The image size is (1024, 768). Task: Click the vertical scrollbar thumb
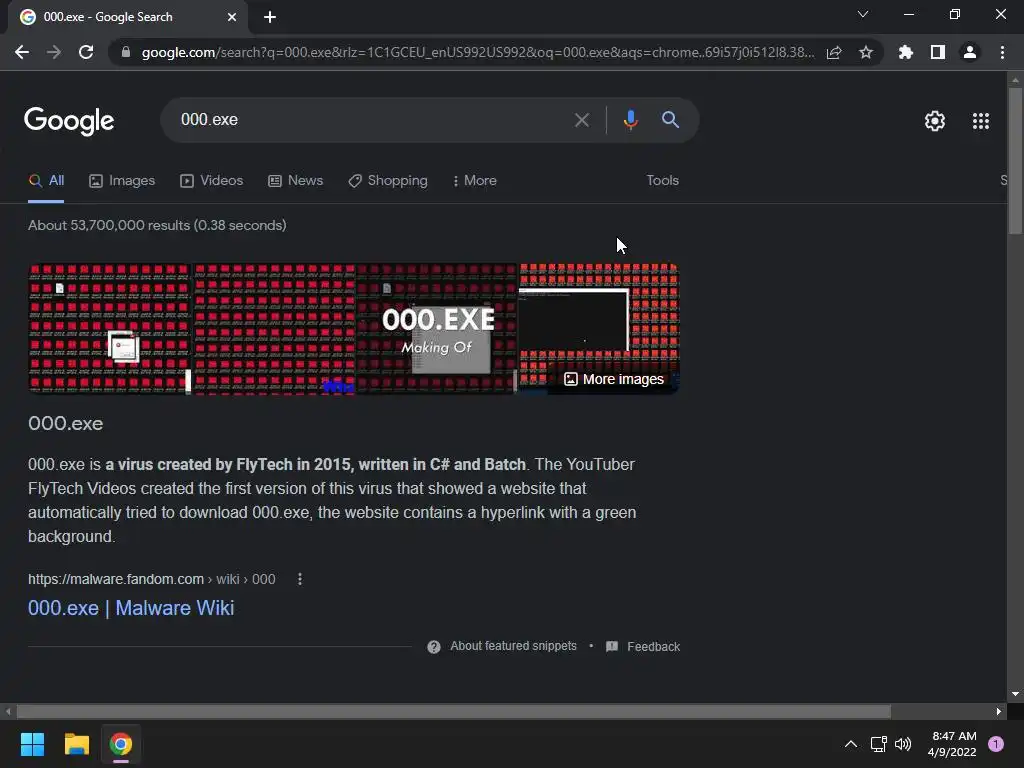1015,160
